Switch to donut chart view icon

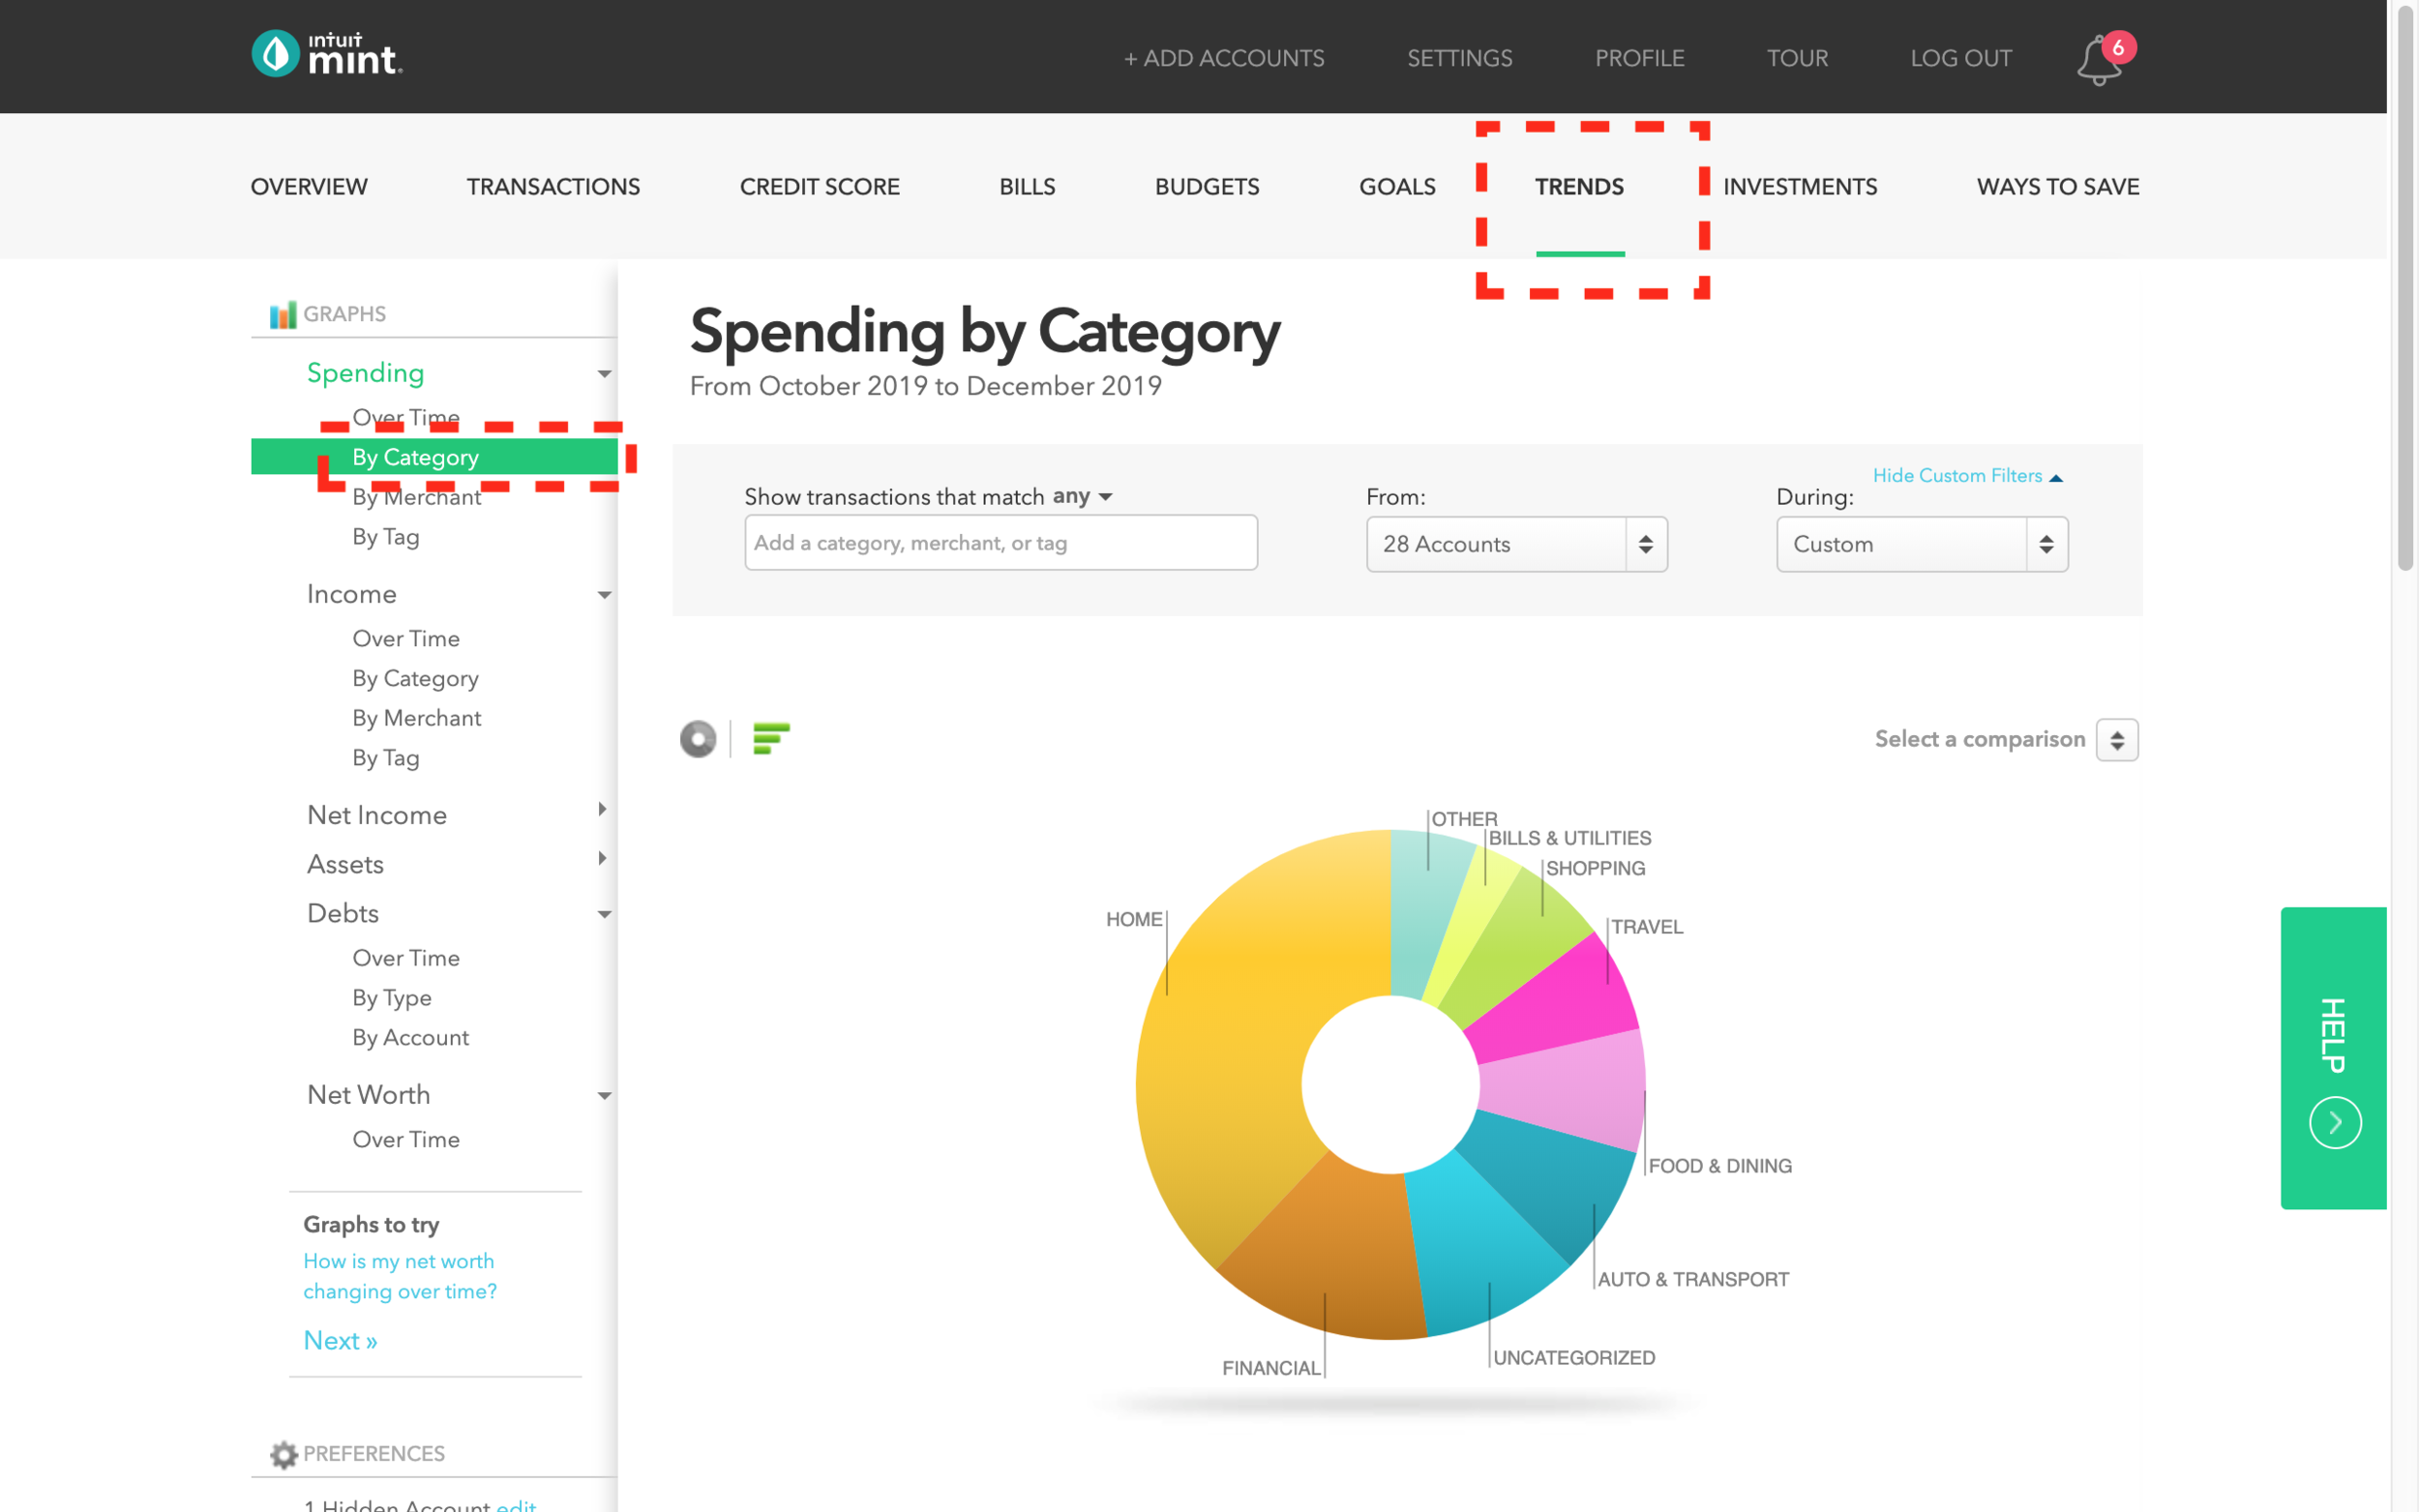tap(698, 739)
